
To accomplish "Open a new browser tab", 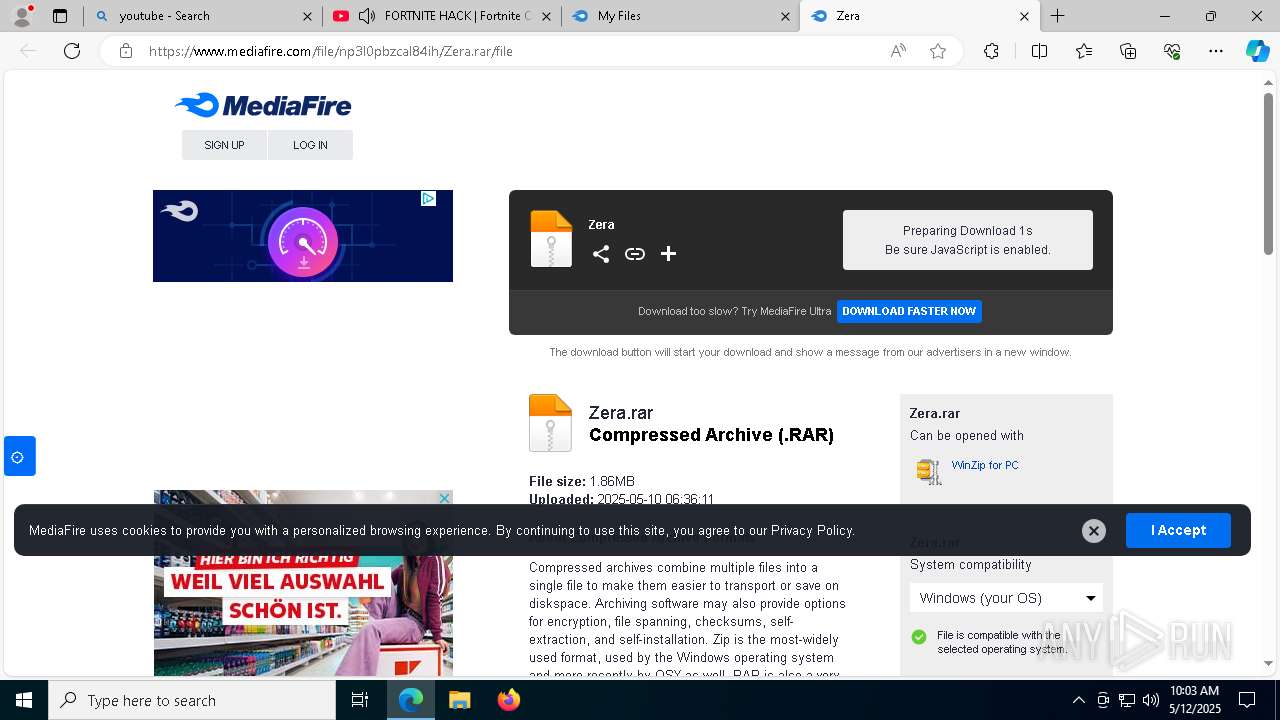I will [x=1057, y=16].
